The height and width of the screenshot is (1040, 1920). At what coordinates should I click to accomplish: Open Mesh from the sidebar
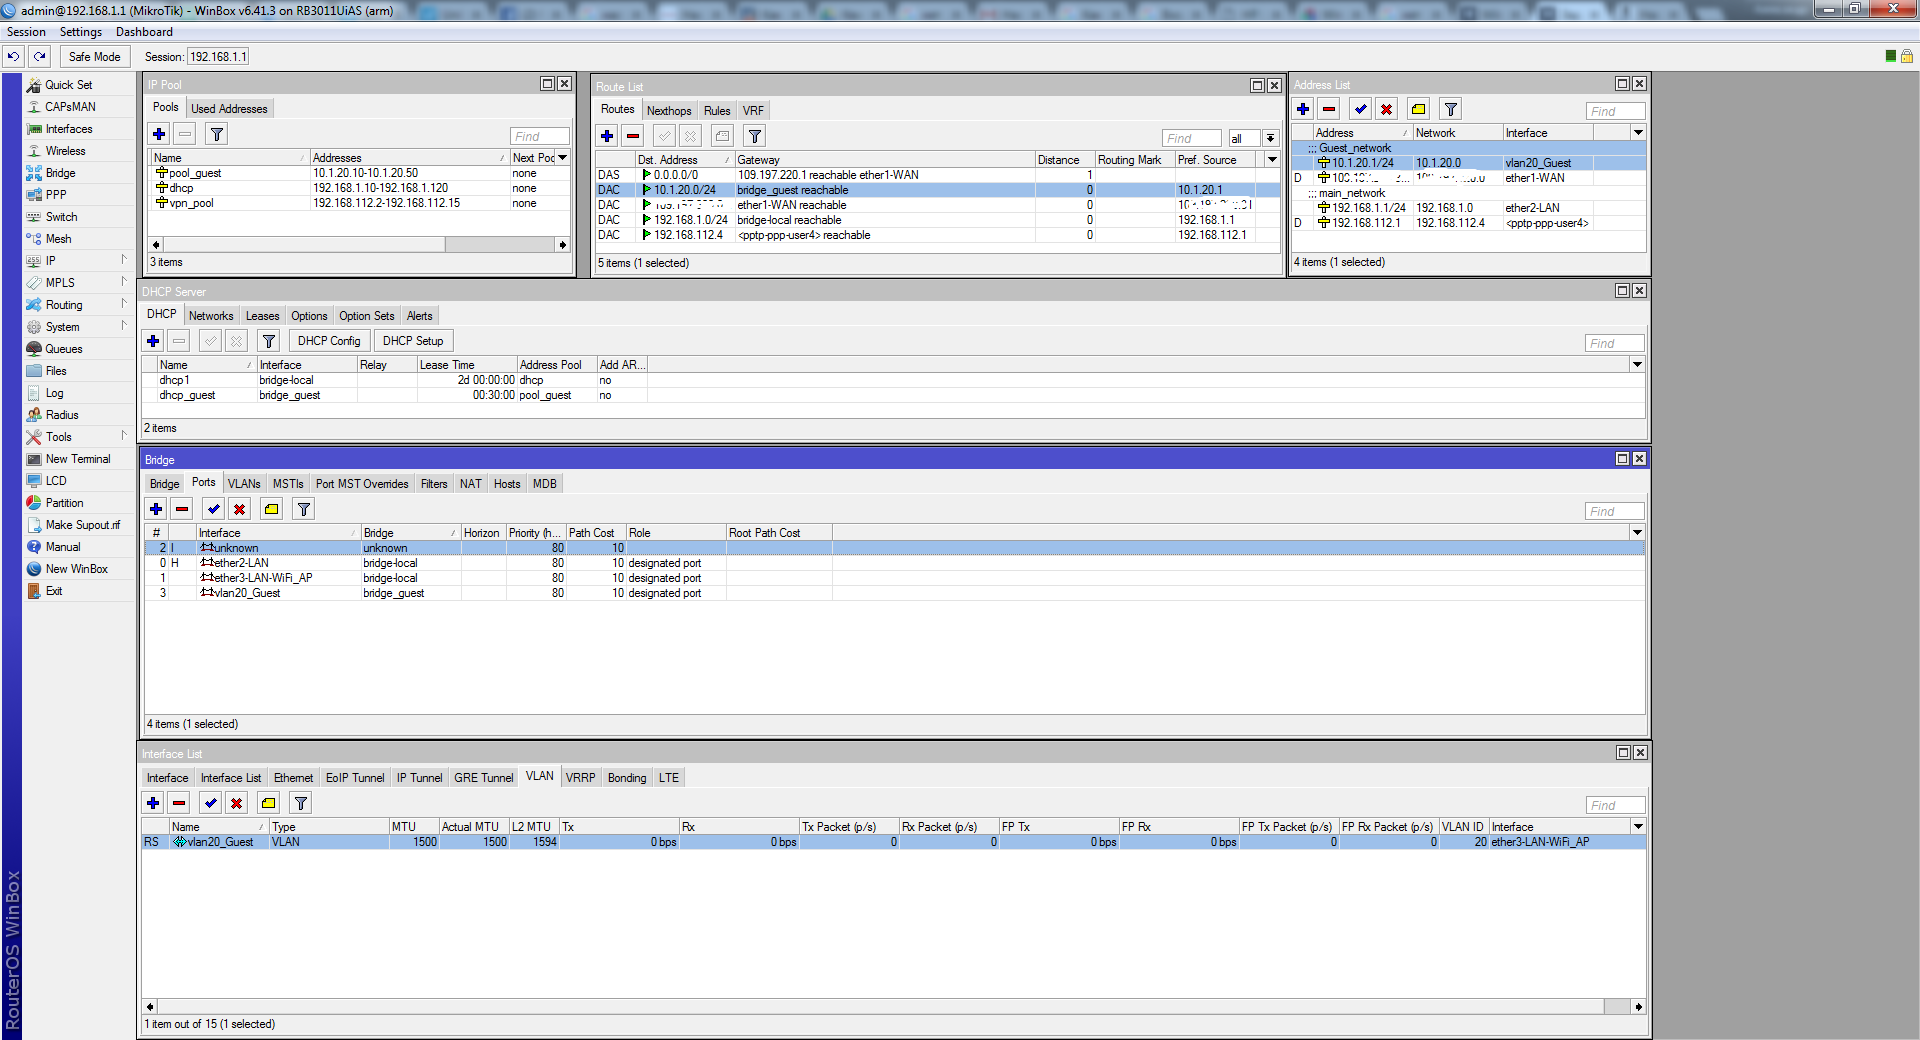coord(58,239)
